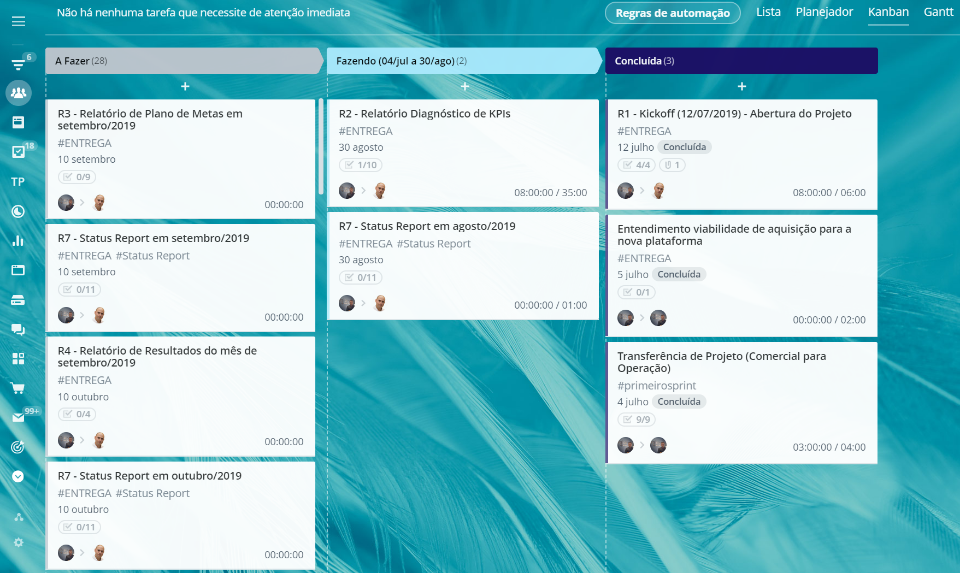Select the Fazendo (04/jul a 30/ago) header
The image size is (960, 573).
464,61
